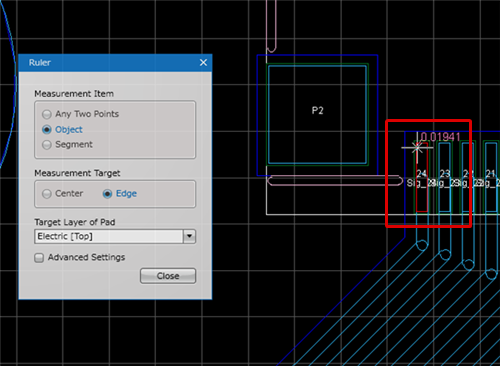
Task: Close the Ruler dialog with the X icon
Action: click(203, 62)
